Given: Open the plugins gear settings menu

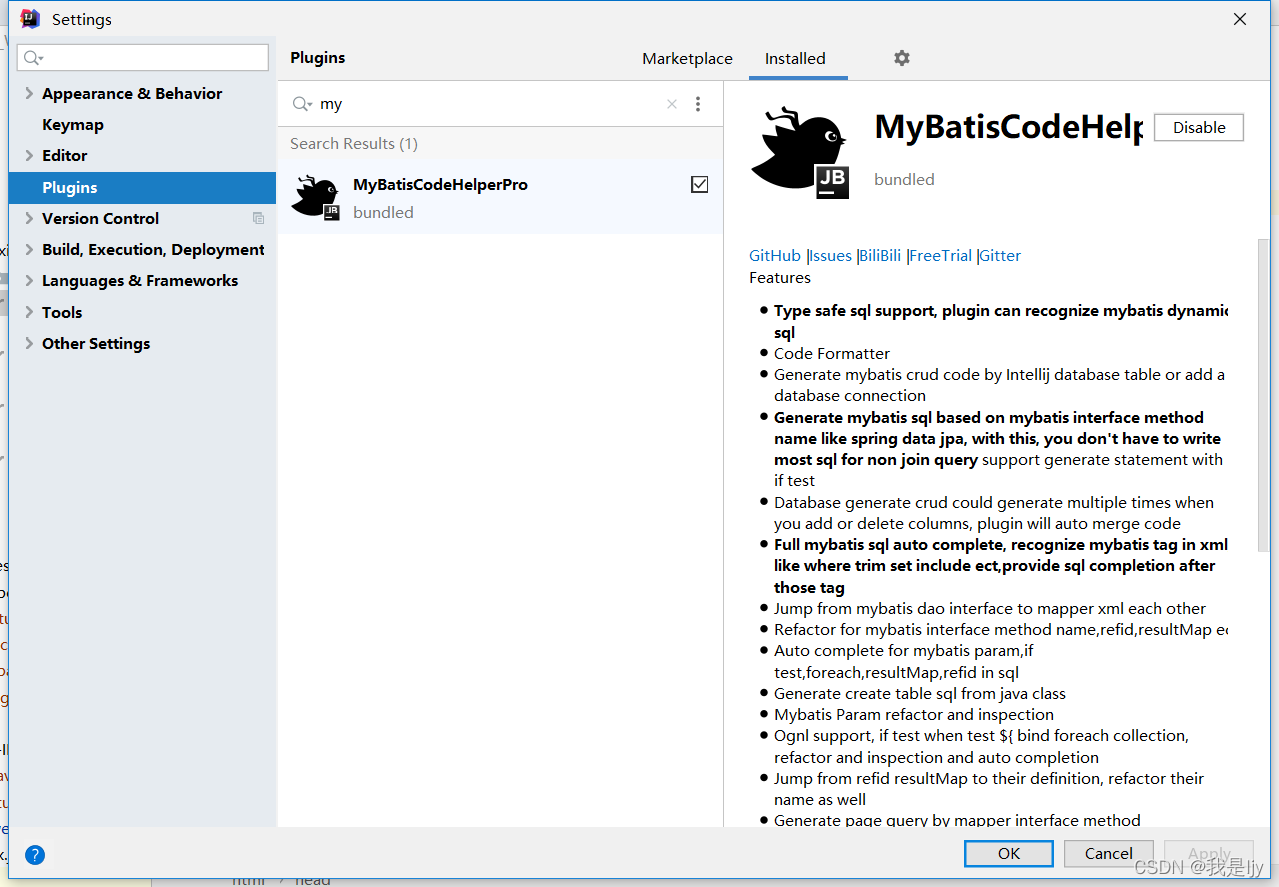Looking at the screenshot, I should tap(902, 58).
